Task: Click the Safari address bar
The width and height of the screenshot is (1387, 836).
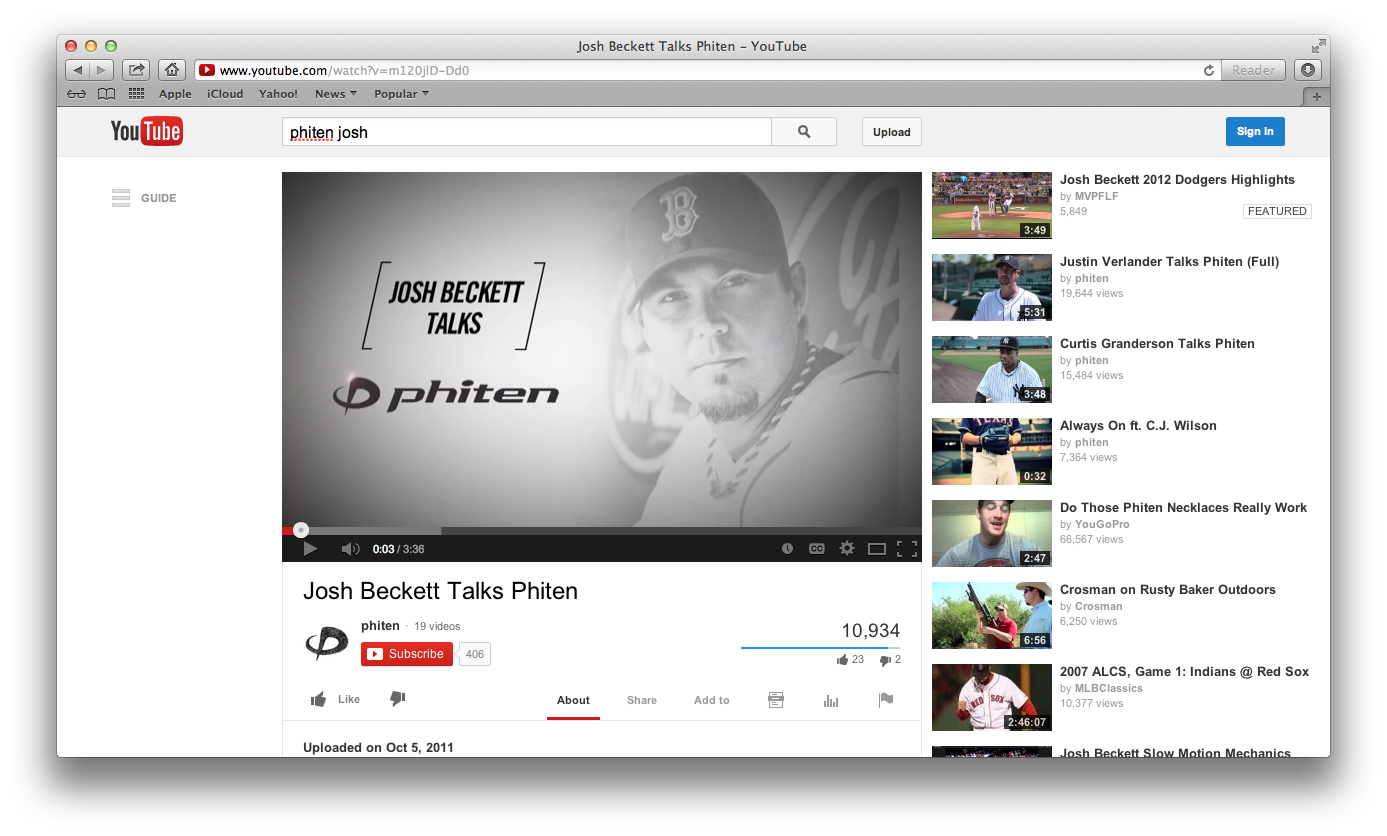Action: 709,70
